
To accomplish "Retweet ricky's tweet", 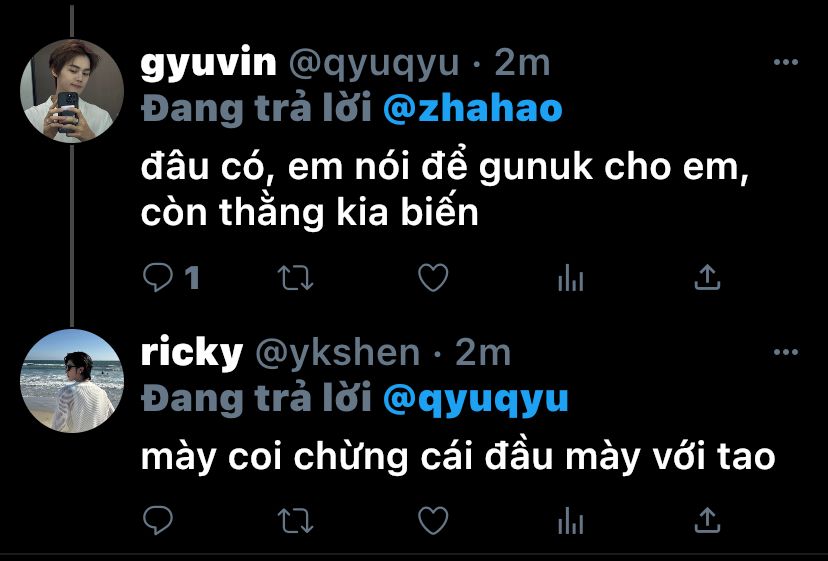I will pos(296,521).
